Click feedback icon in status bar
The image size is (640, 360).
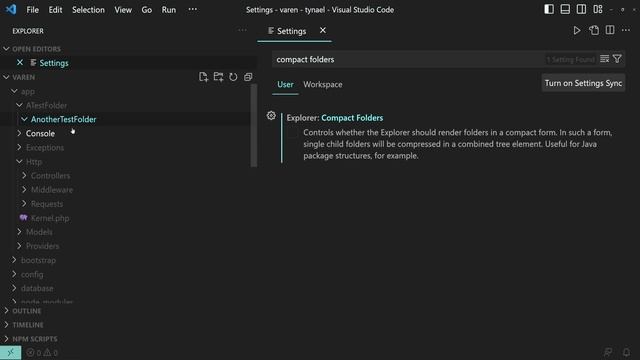[x=608, y=352]
